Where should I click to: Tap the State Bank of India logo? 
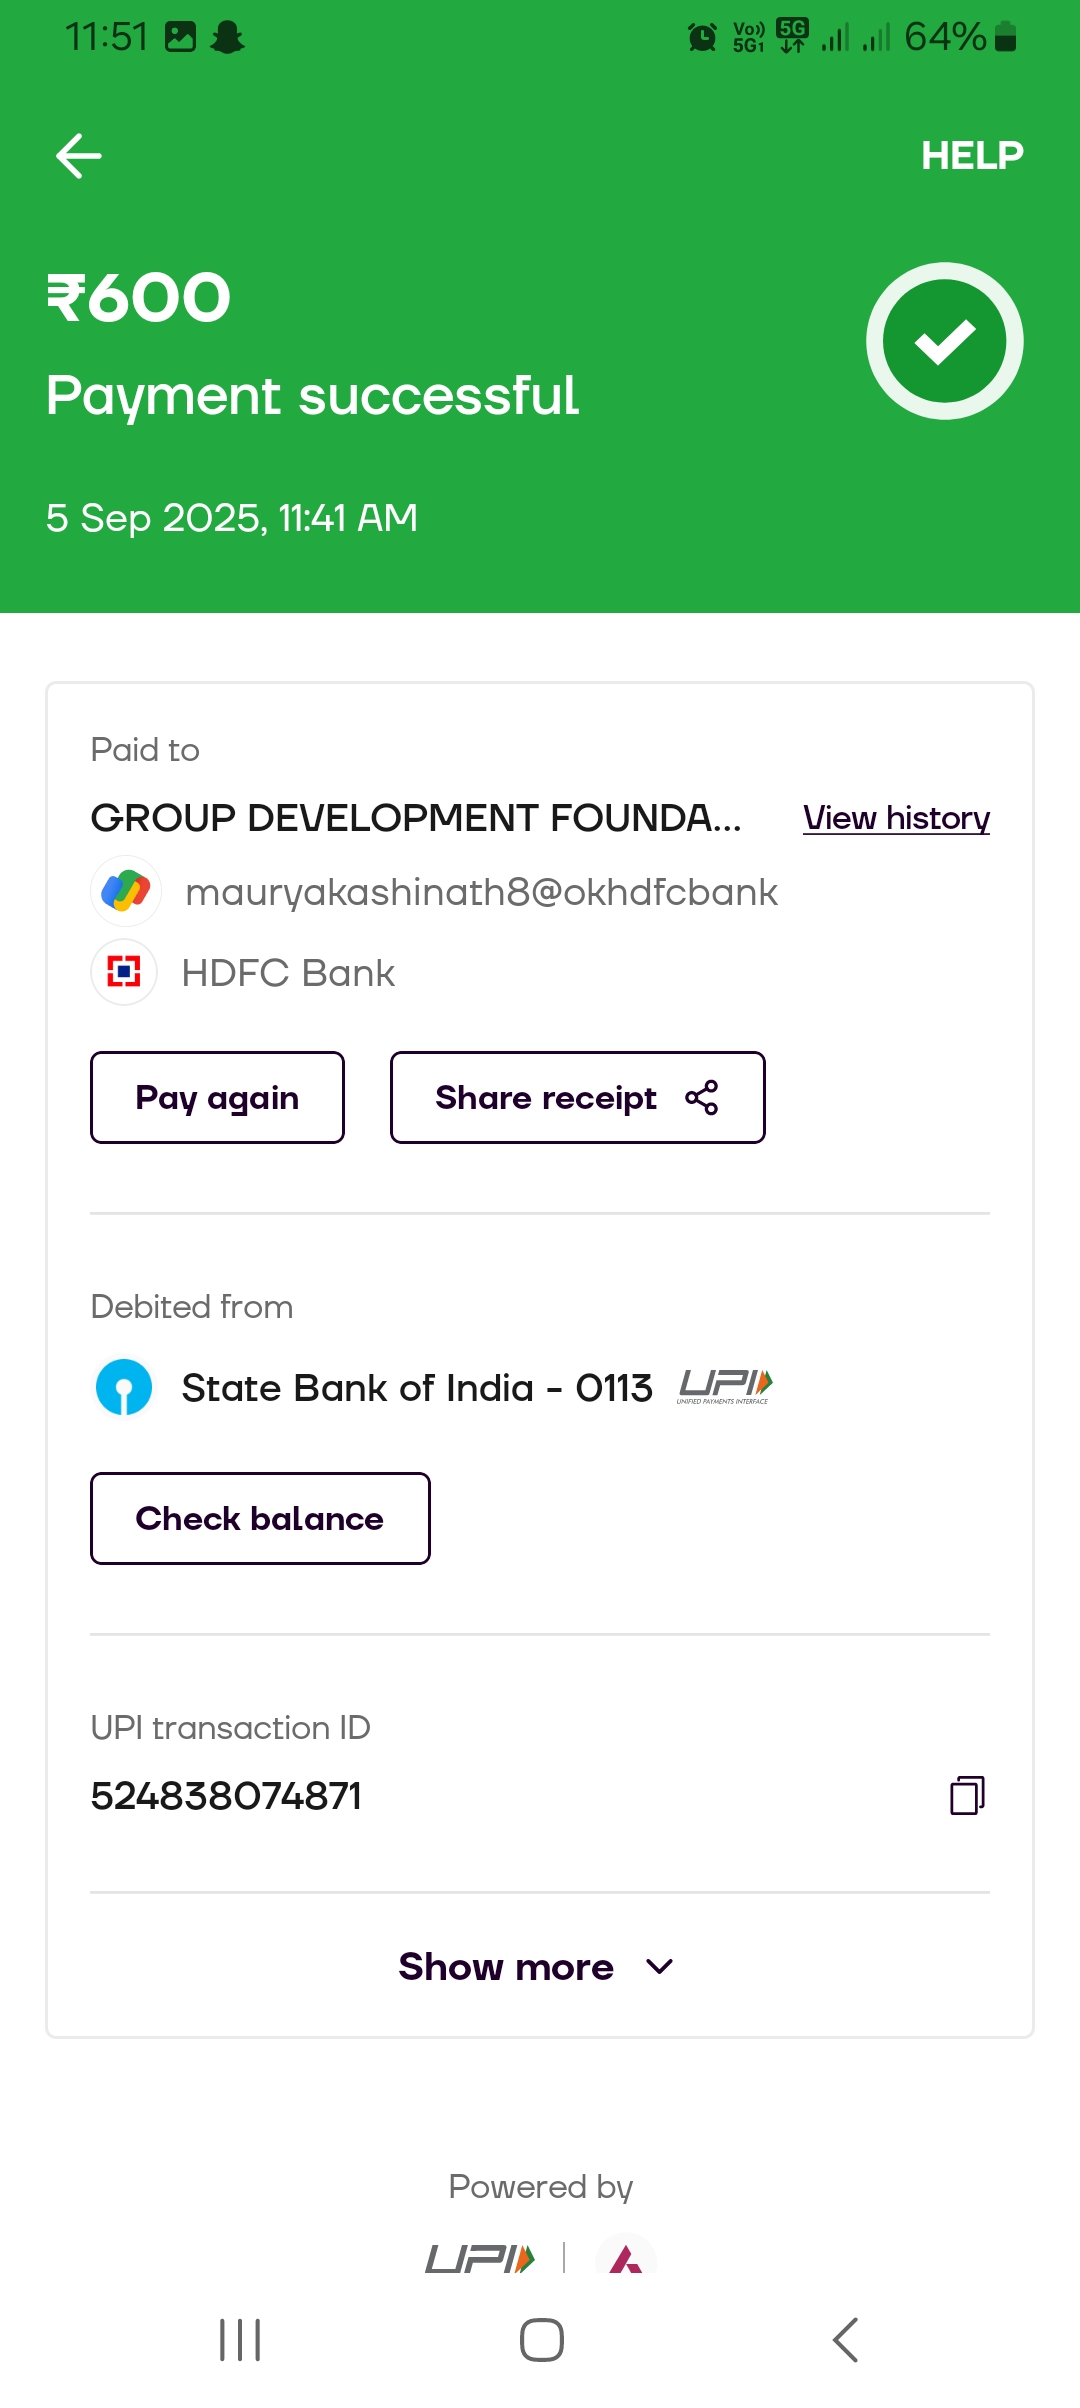tap(124, 1388)
